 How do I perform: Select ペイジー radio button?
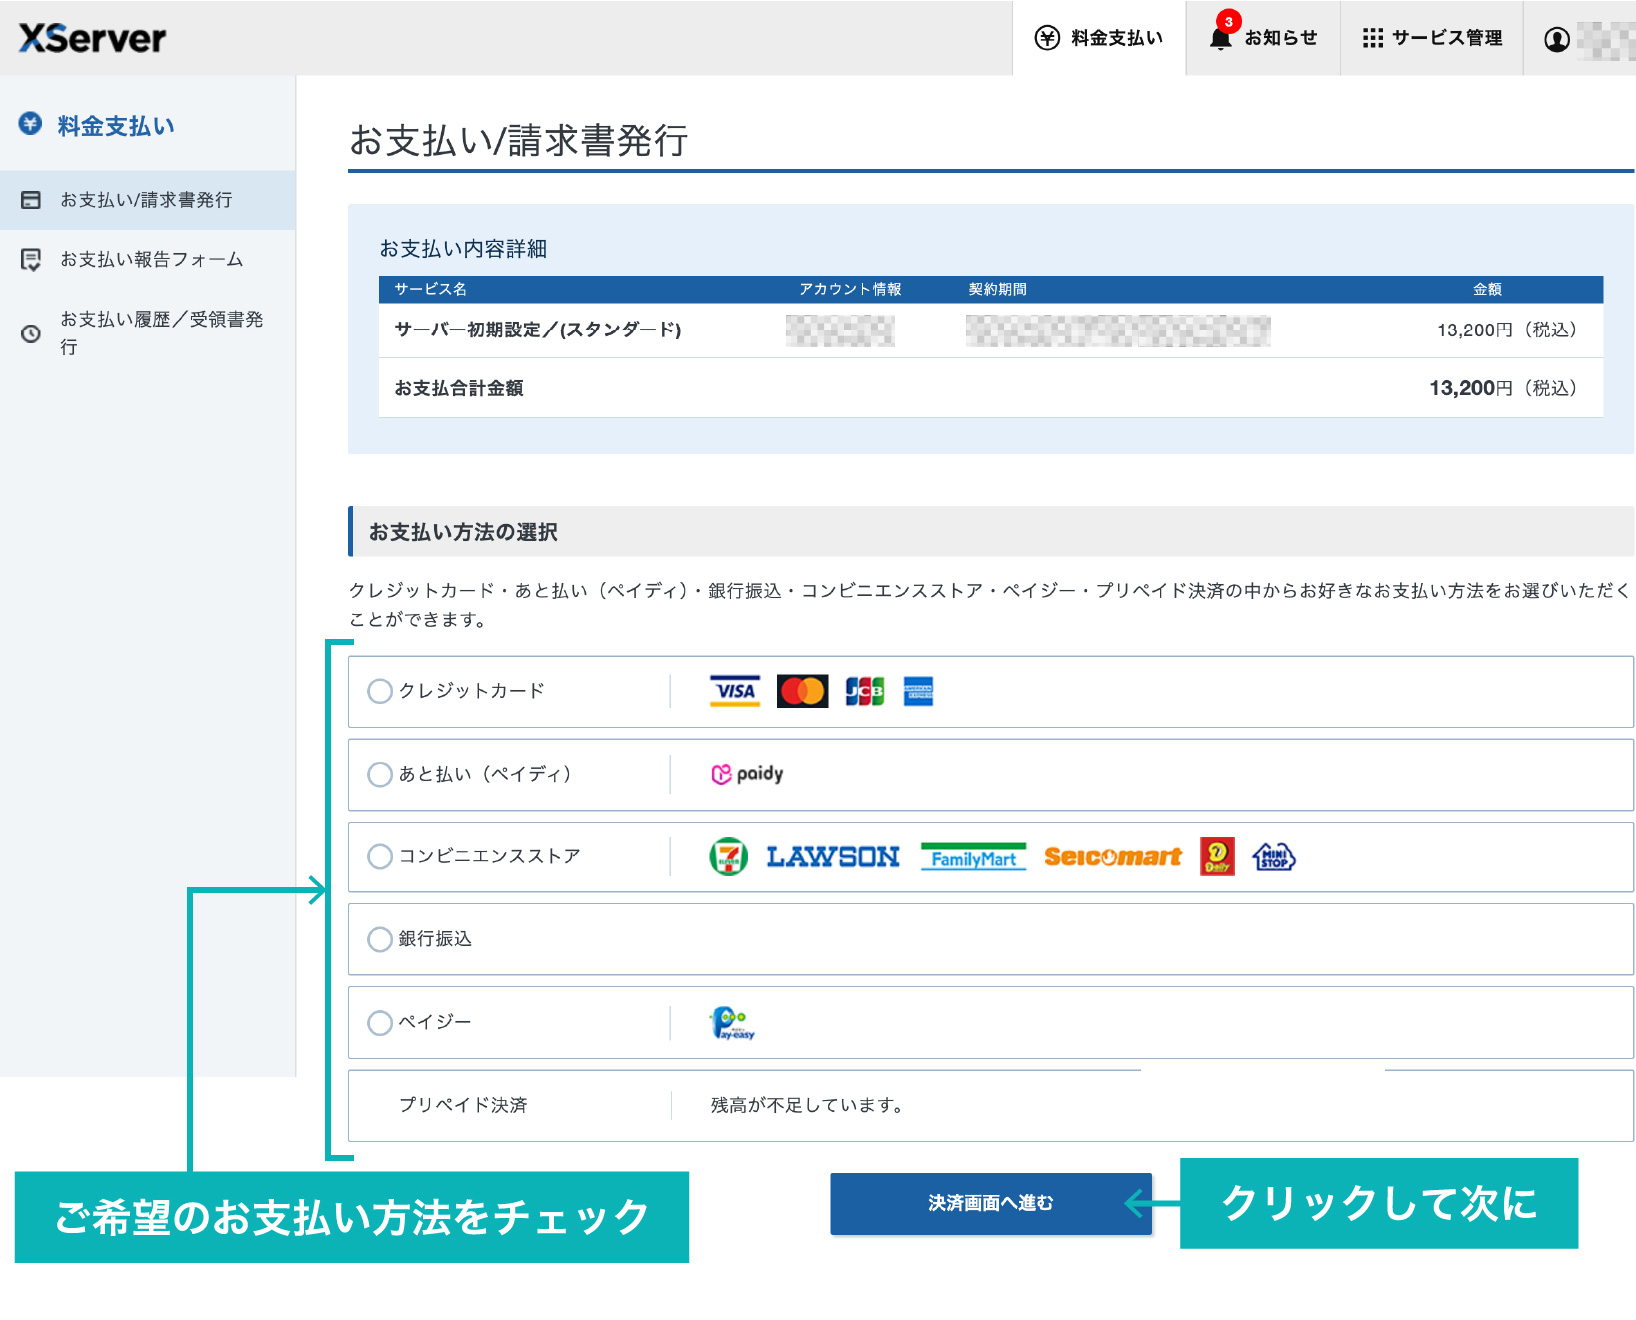pyautogui.click(x=380, y=1022)
